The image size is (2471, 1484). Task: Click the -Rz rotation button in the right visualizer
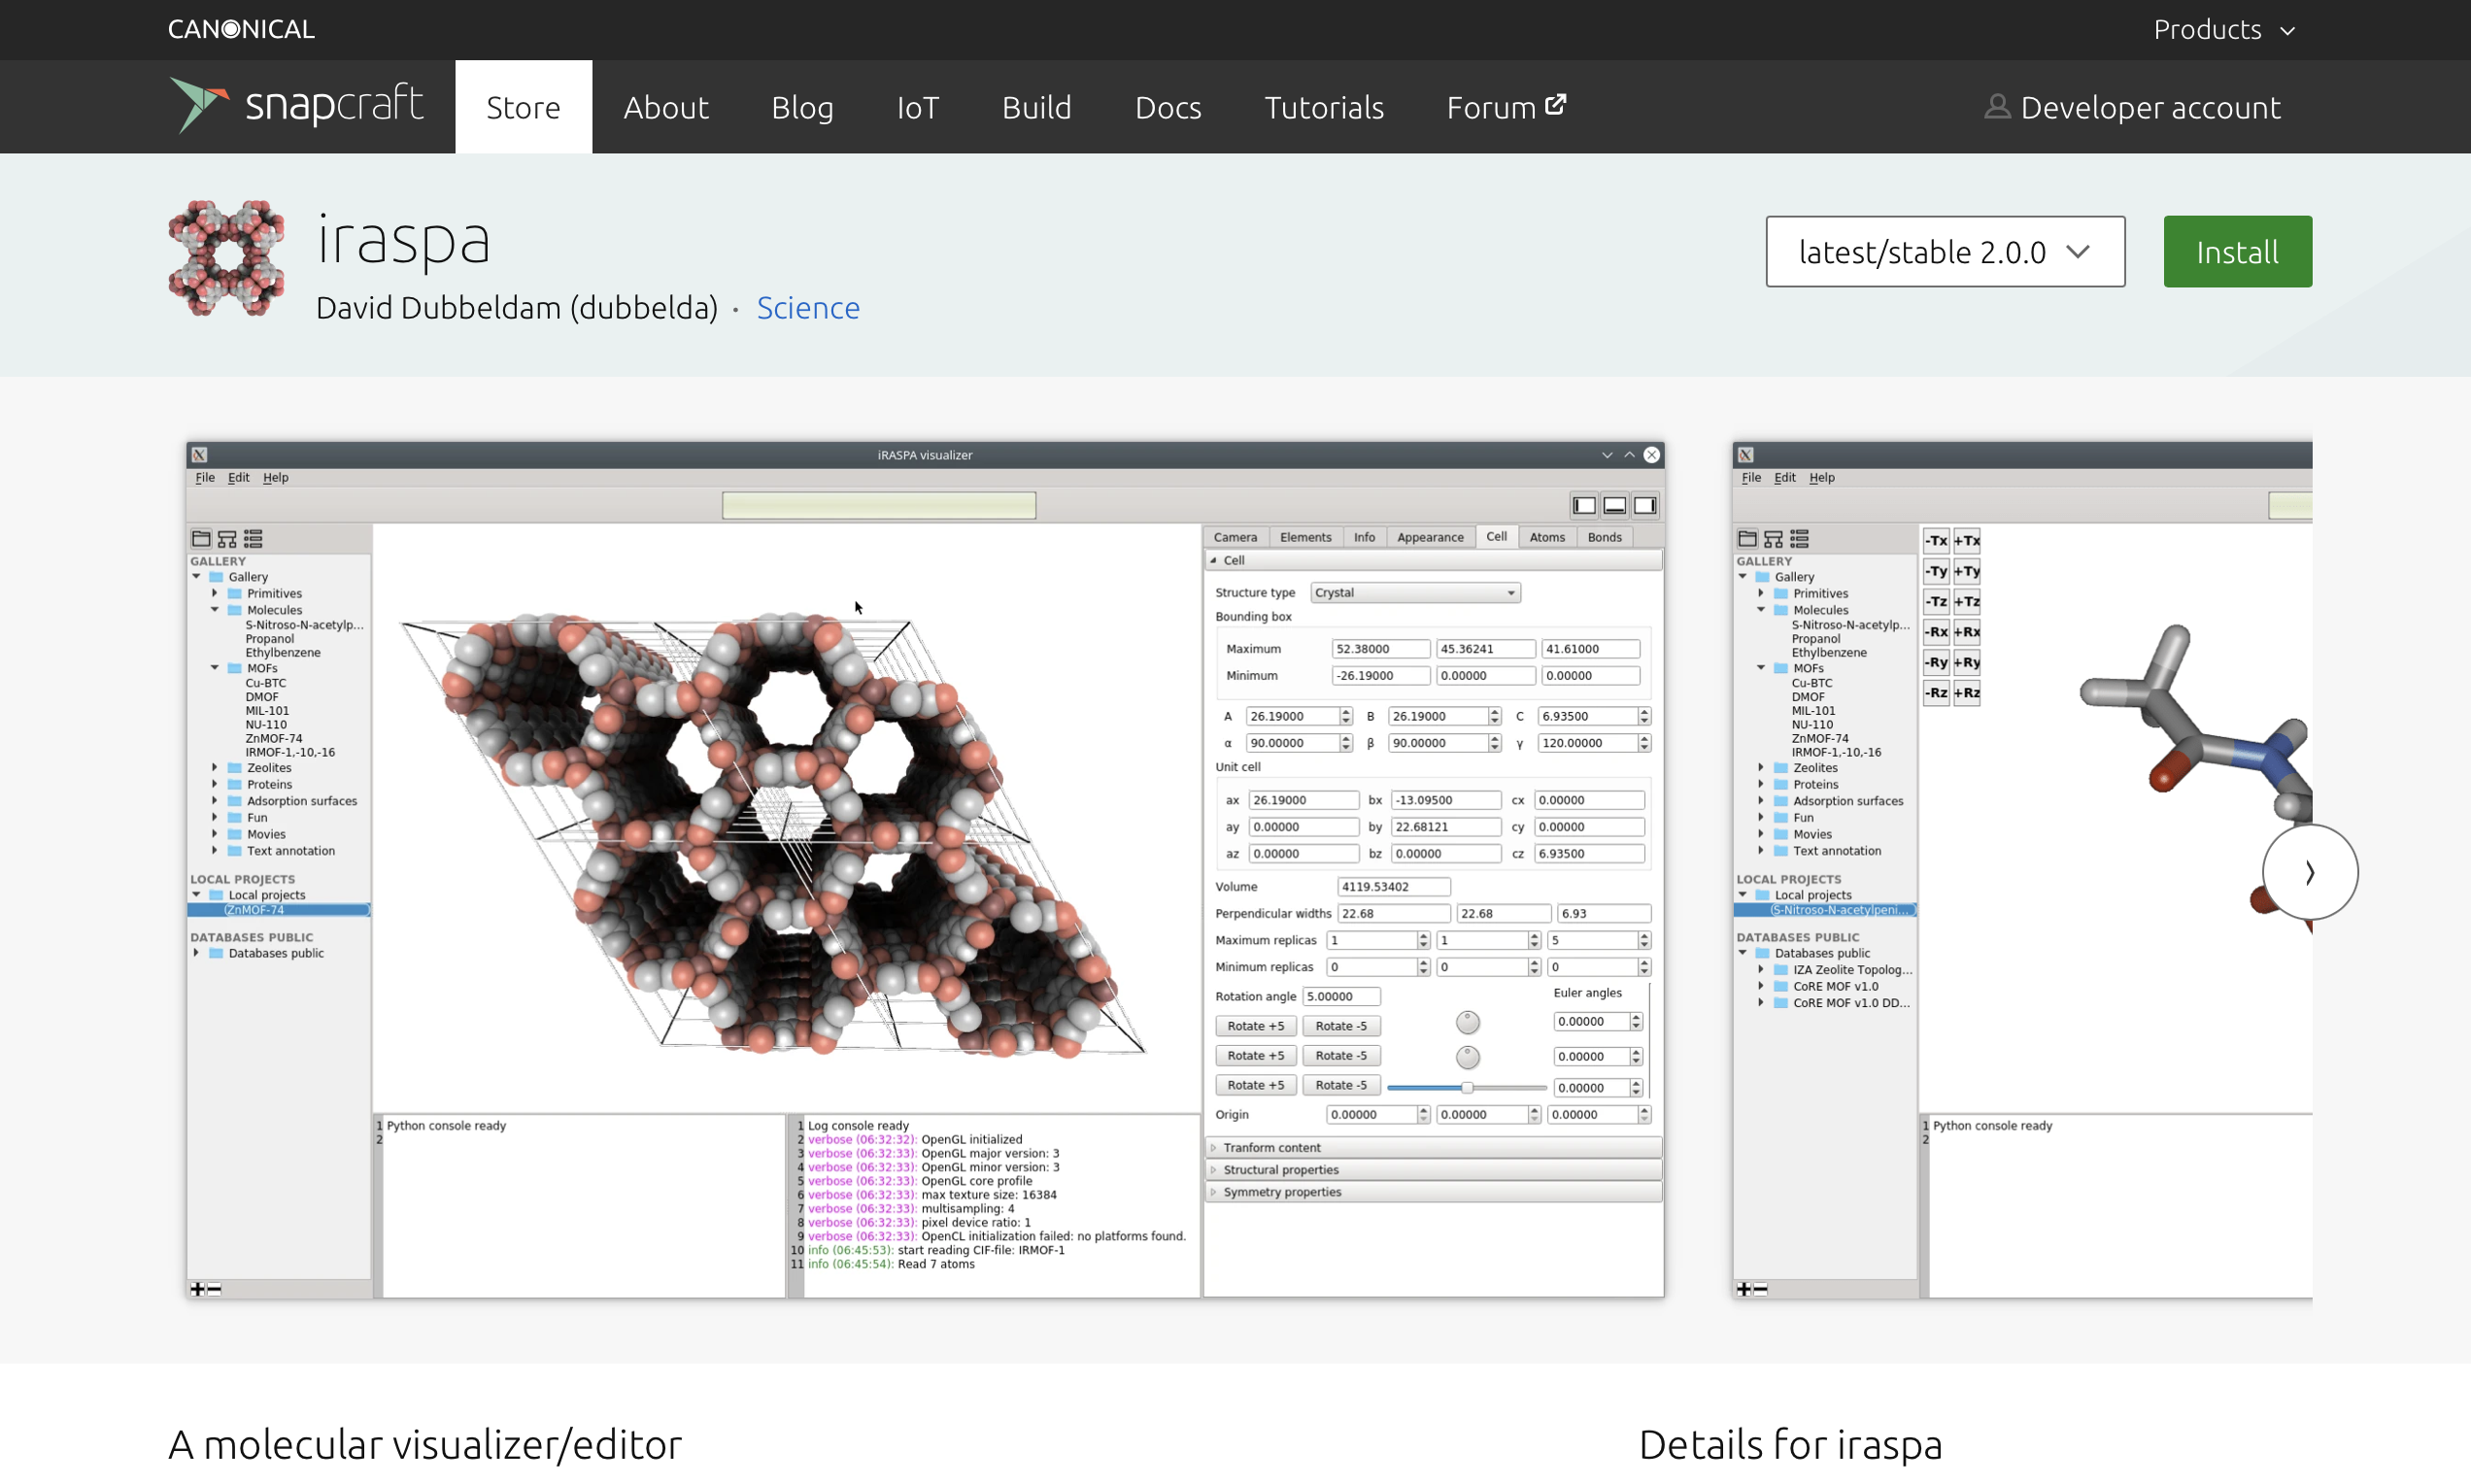[x=1936, y=692]
